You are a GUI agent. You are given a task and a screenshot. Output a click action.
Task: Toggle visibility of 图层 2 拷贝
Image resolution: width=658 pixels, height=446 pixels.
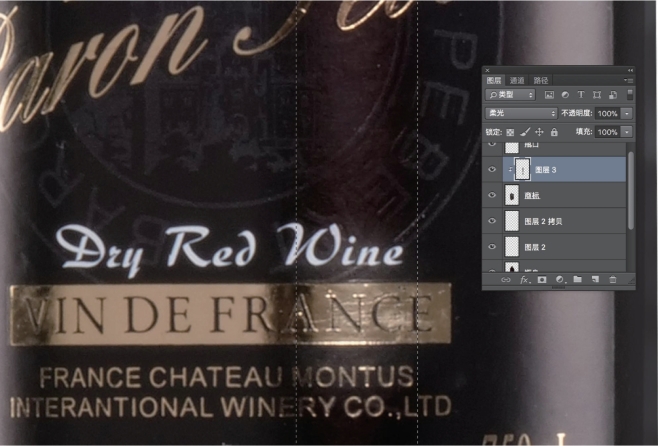click(x=492, y=221)
